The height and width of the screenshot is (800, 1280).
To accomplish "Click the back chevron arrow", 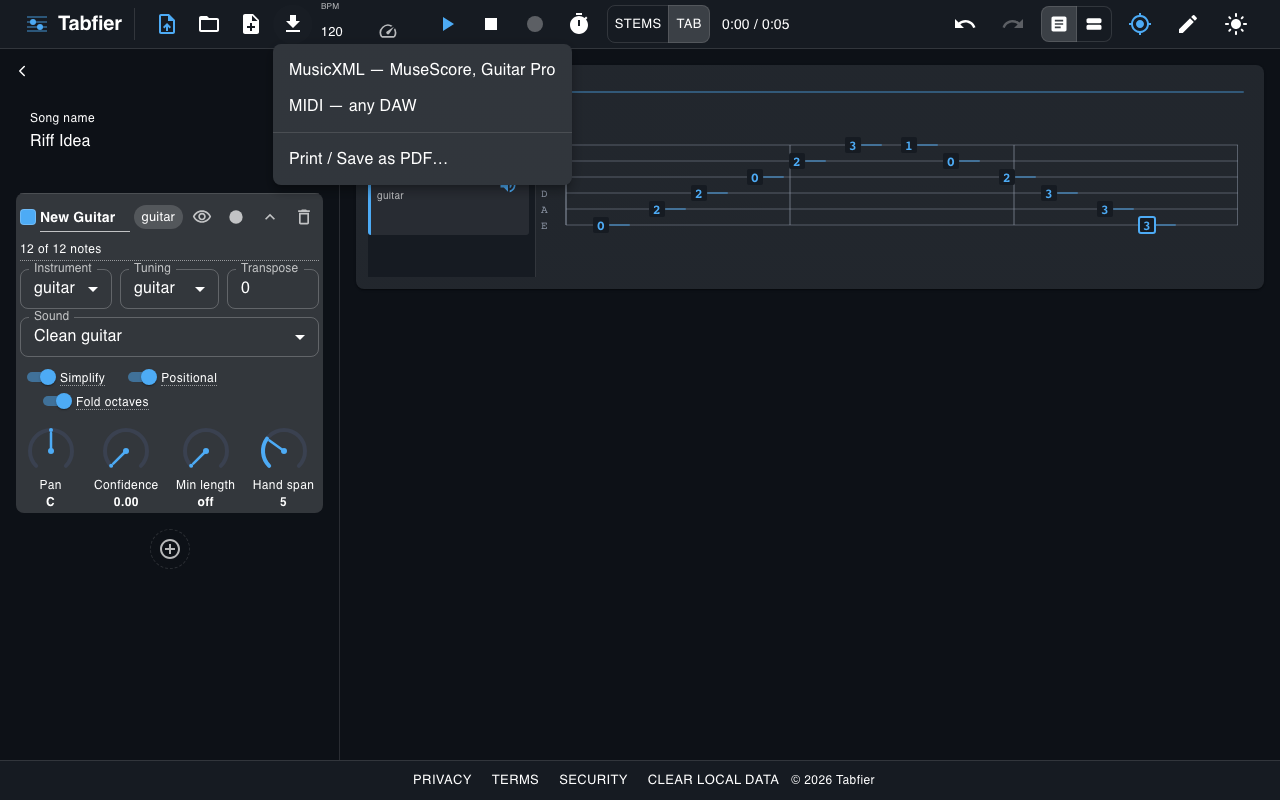I will 22,71.
